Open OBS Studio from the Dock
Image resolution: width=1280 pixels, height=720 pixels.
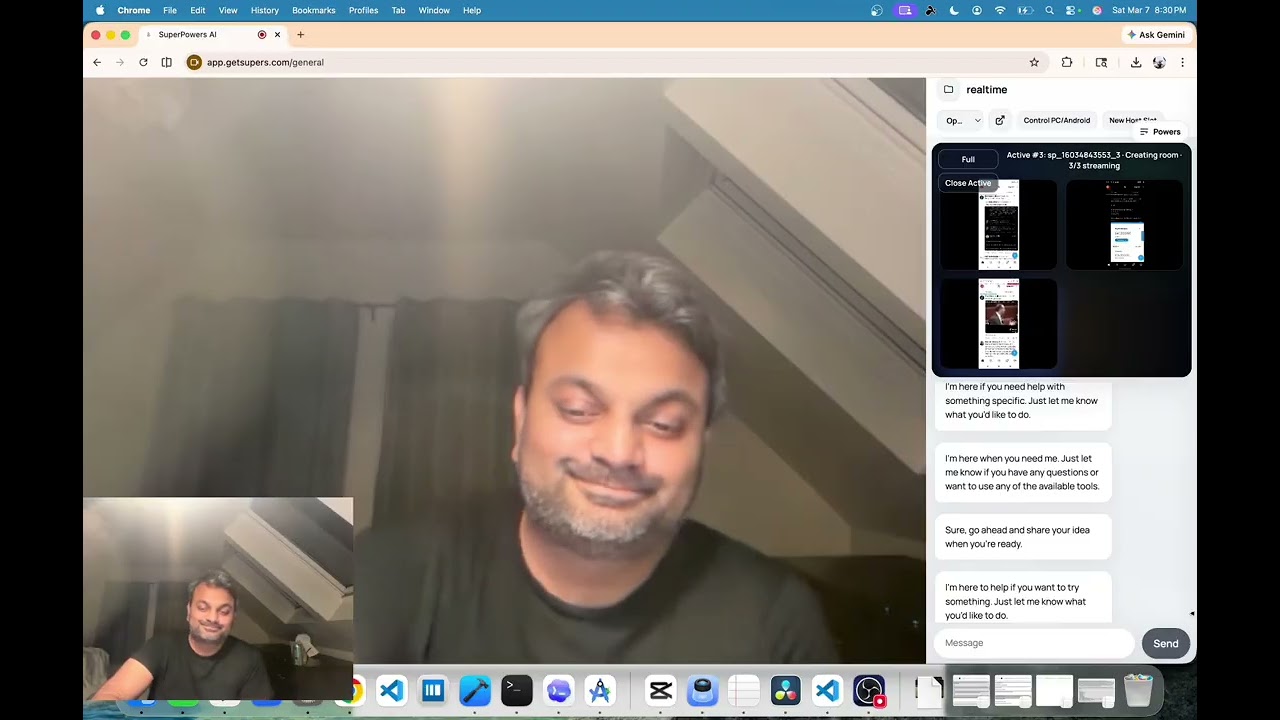[x=869, y=690]
